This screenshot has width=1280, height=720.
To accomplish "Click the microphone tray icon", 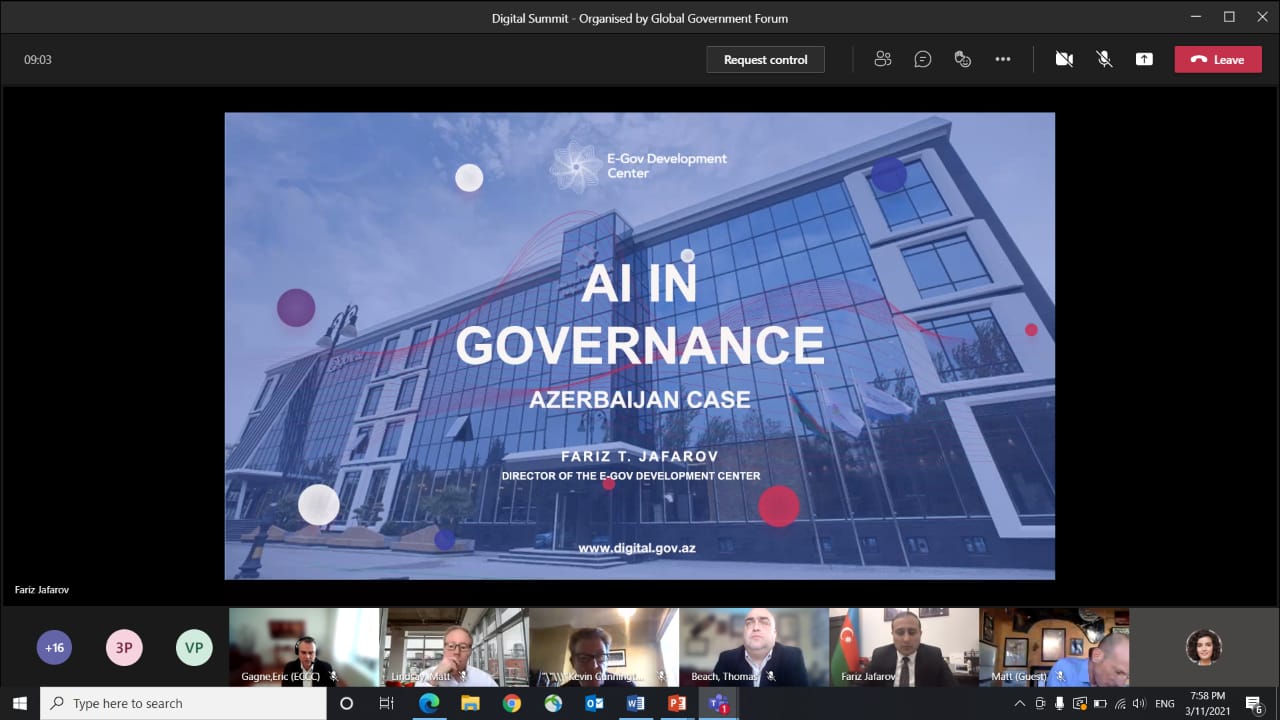I will click(x=1060, y=703).
